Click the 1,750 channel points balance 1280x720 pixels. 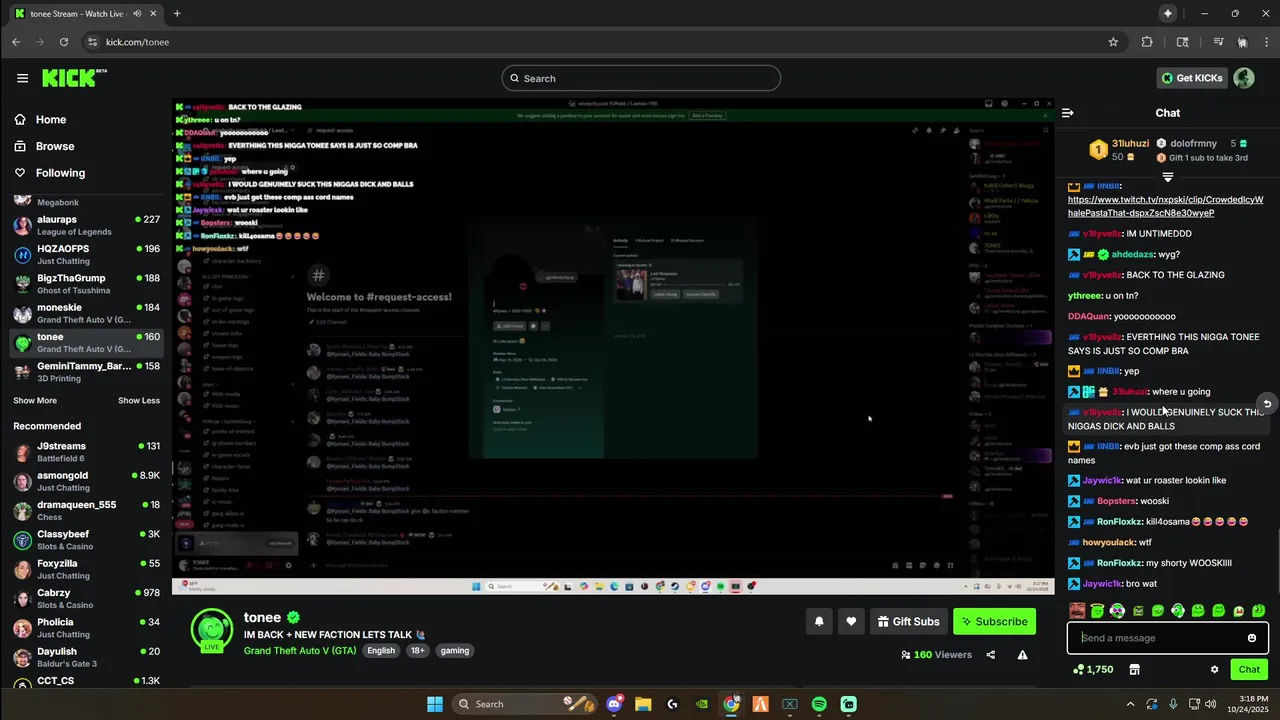click(1092, 669)
